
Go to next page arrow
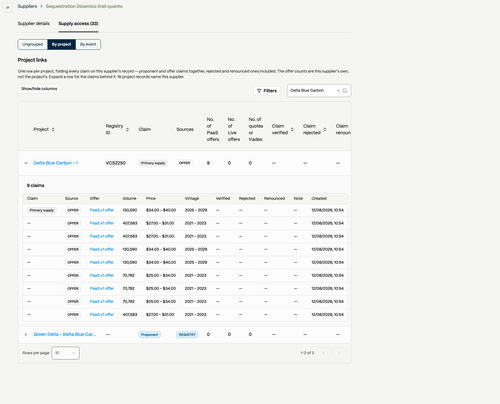point(339,353)
